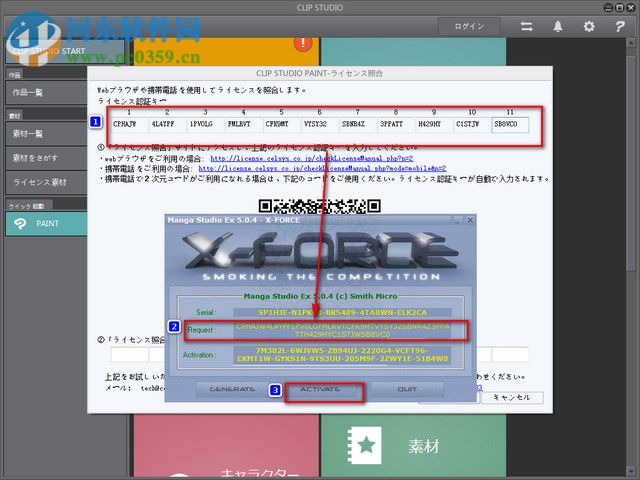Click license key field number 6
This screenshot has height=480, width=640.
click(320, 124)
